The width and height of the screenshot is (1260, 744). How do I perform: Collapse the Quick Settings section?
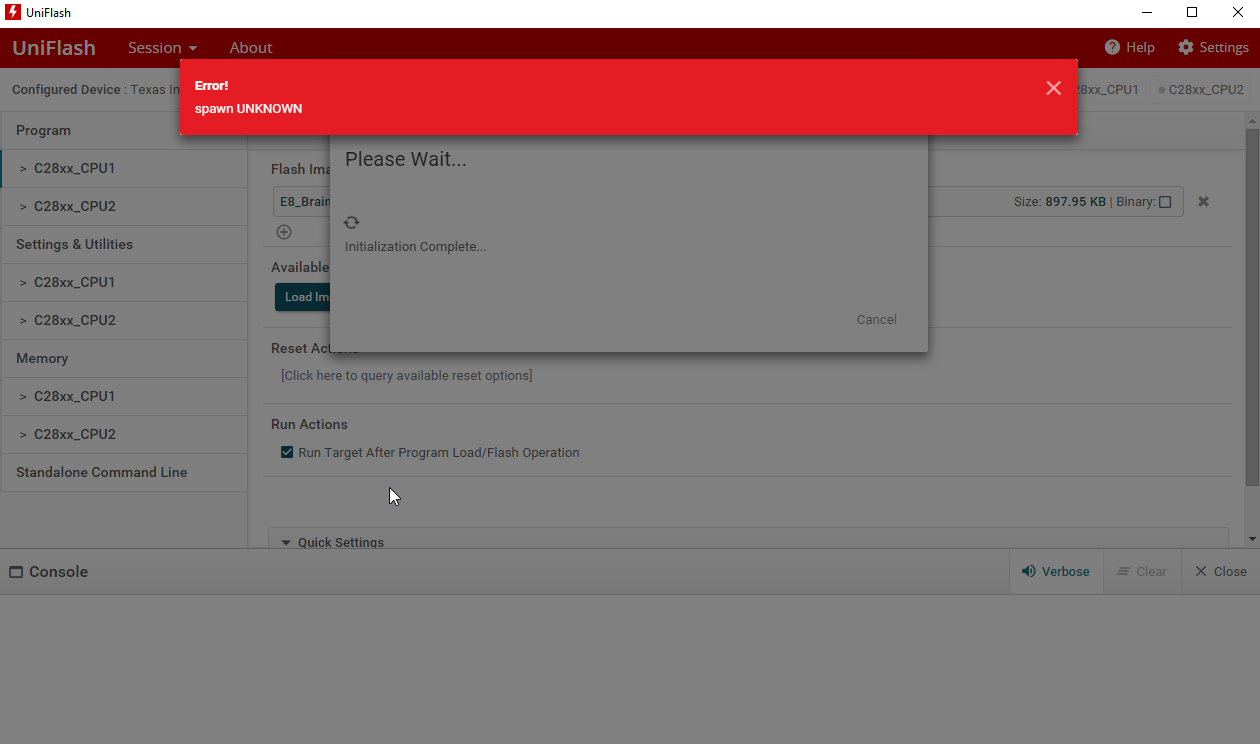[x=286, y=542]
